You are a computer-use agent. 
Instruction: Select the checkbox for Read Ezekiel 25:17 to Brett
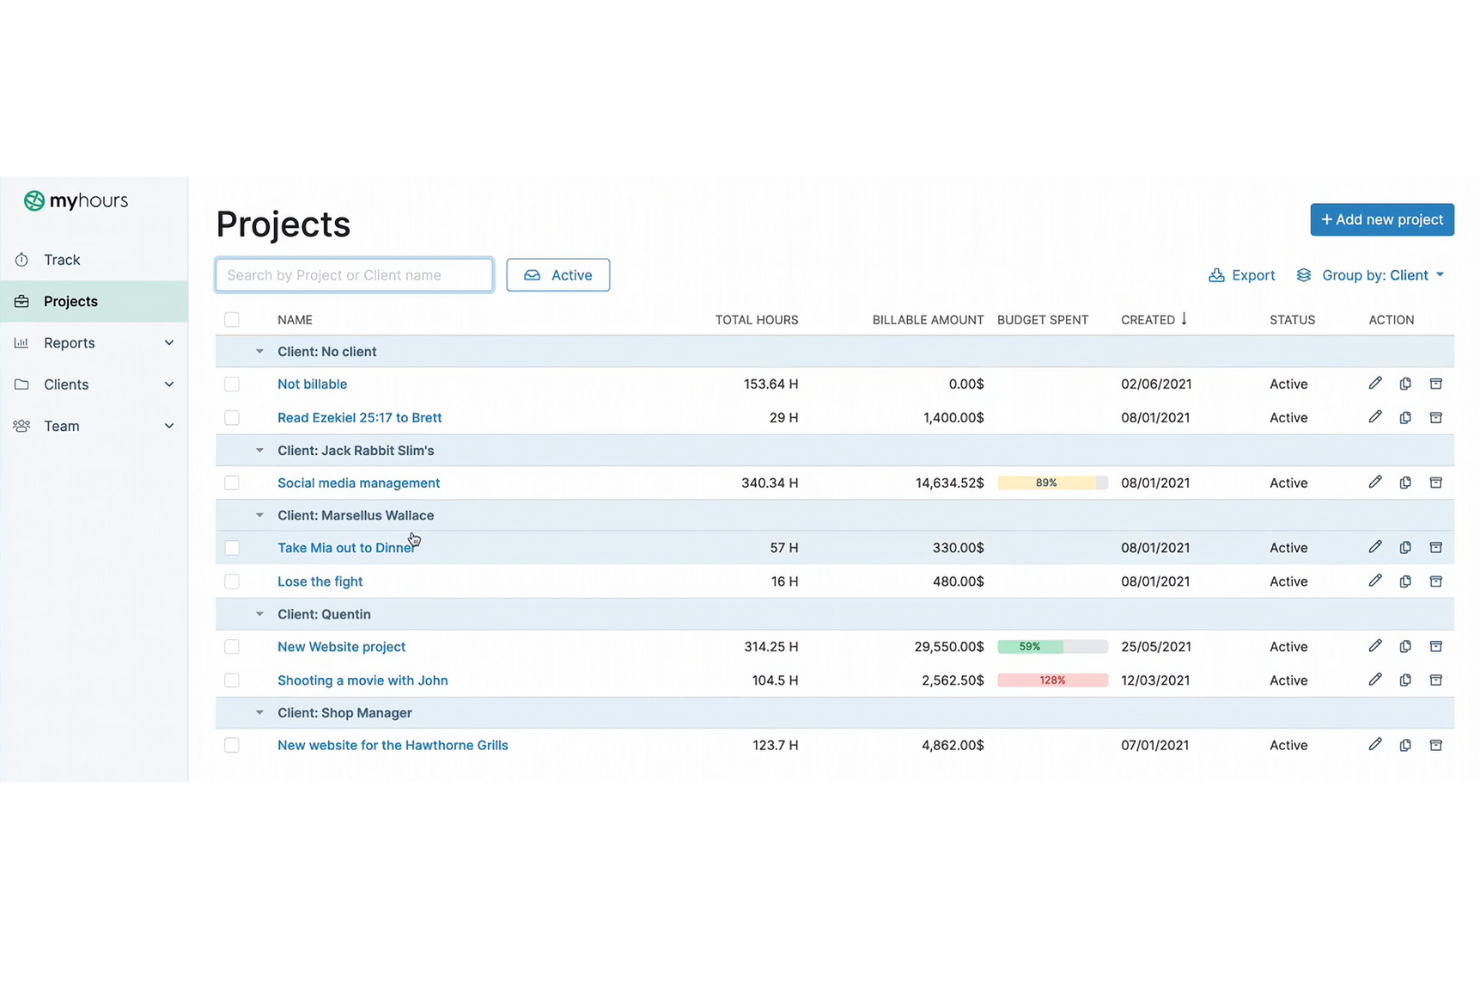[232, 417]
